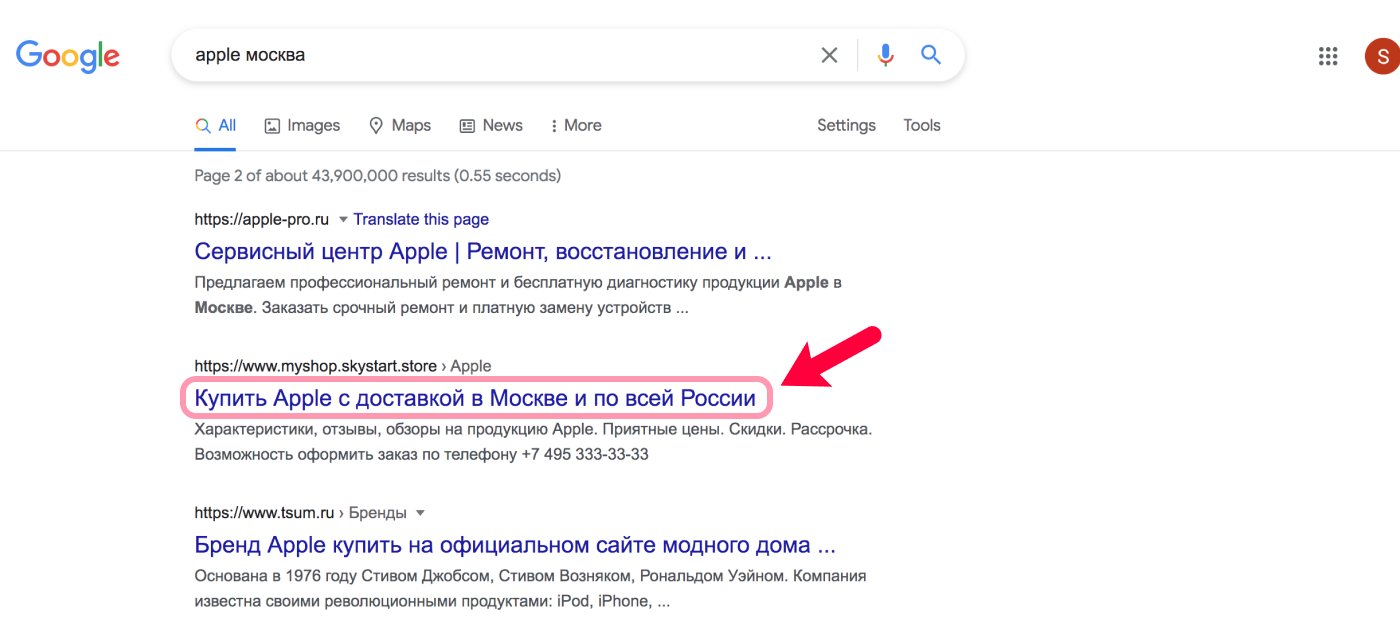Open the Сервисный центр Apple result

(x=483, y=251)
